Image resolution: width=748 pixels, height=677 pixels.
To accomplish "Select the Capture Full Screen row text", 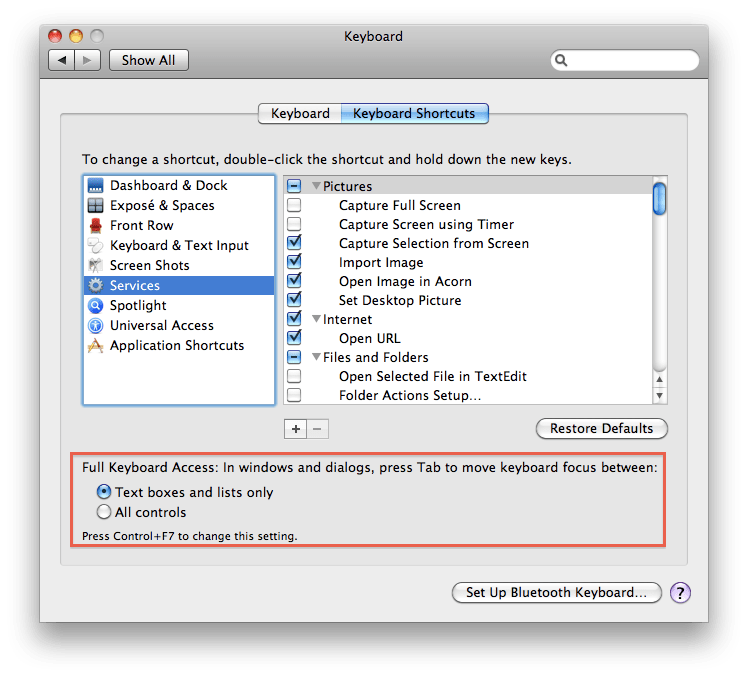I will click(x=400, y=206).
